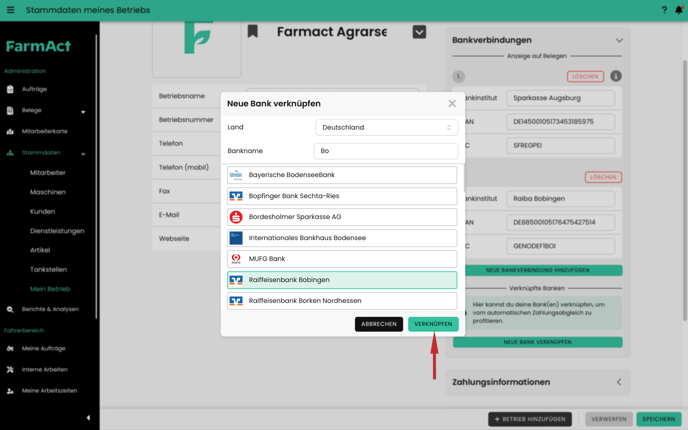Viewport: 688px width, 430px height.
Task: Select Bayerische BodenseeBank from list
Action: tap(342, 175)
